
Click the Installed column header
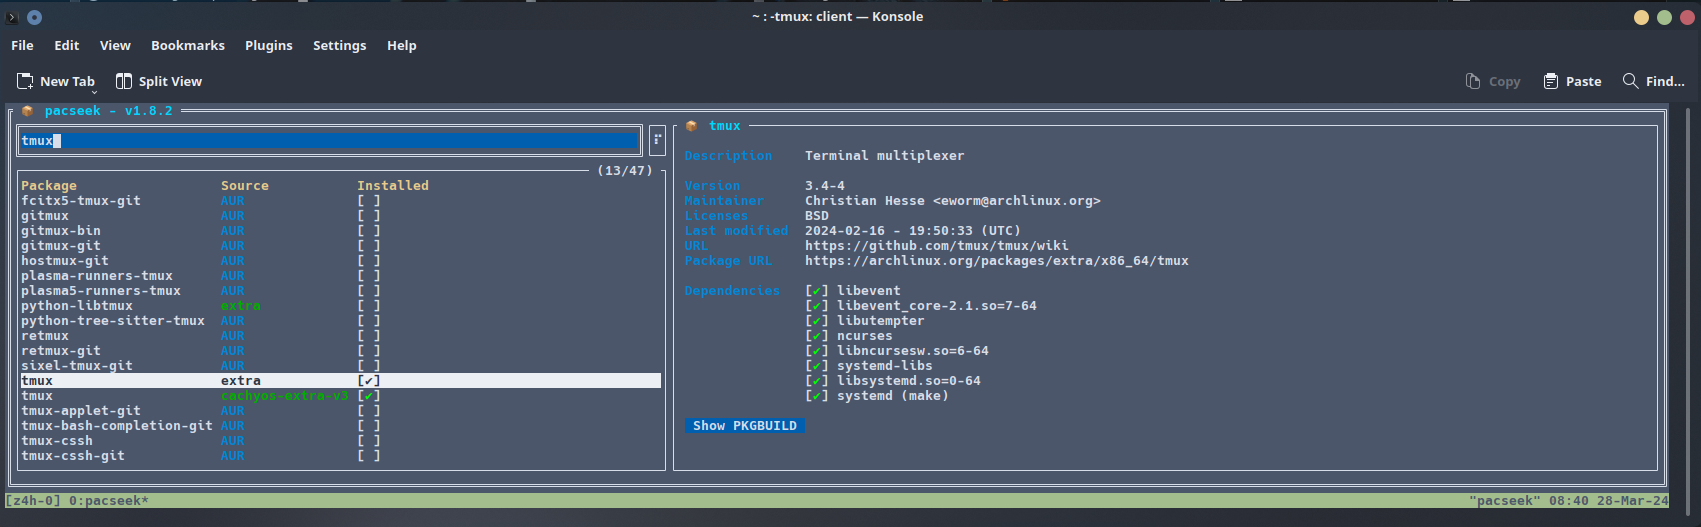click(x=393, y=186)
